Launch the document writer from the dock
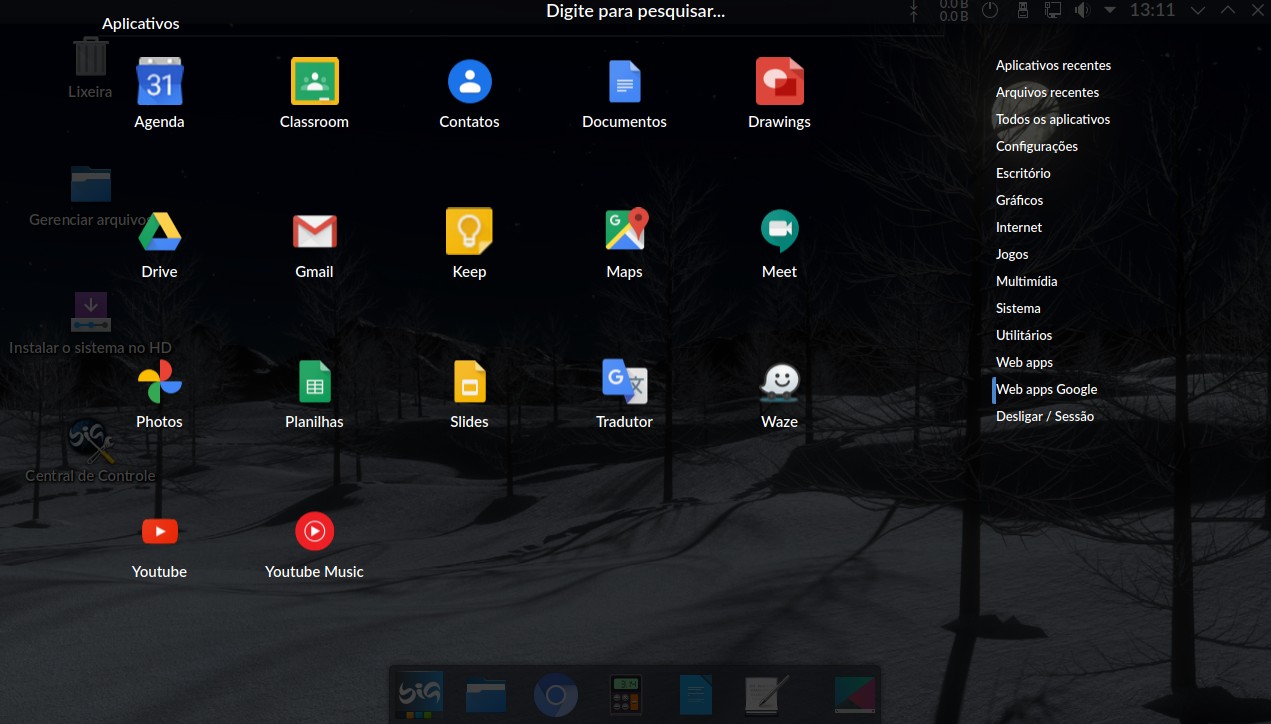The height and width of the screenshot is (724, 1271). click(696, 695)
